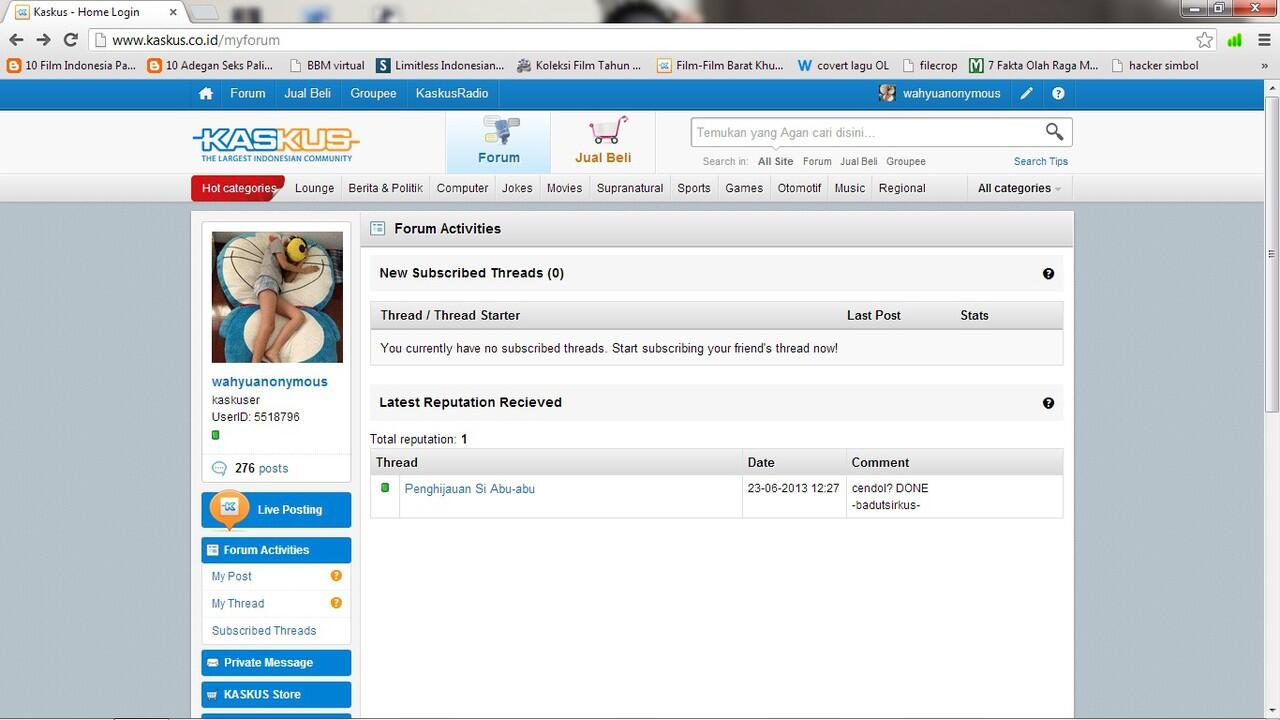Click Groupee in the top blue bar
1280x720 pixels.
373,93
